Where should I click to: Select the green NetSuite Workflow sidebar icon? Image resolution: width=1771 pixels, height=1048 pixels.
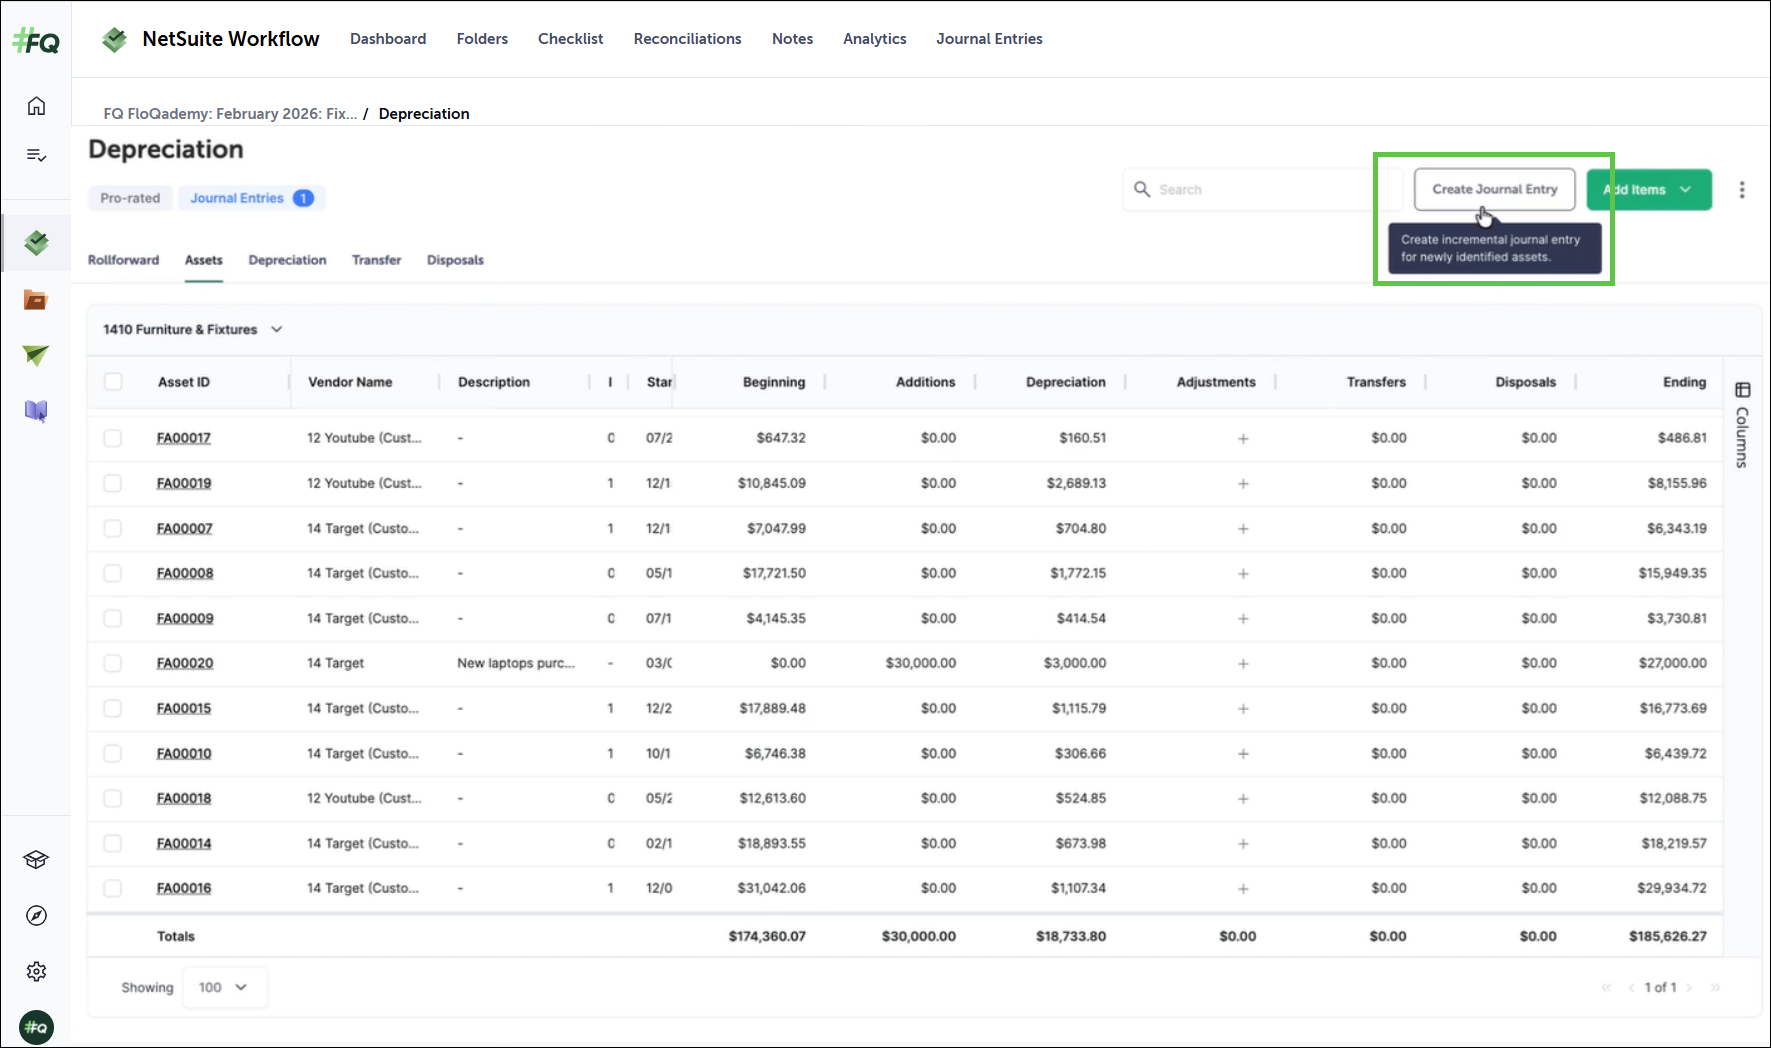tap(36, 242)
